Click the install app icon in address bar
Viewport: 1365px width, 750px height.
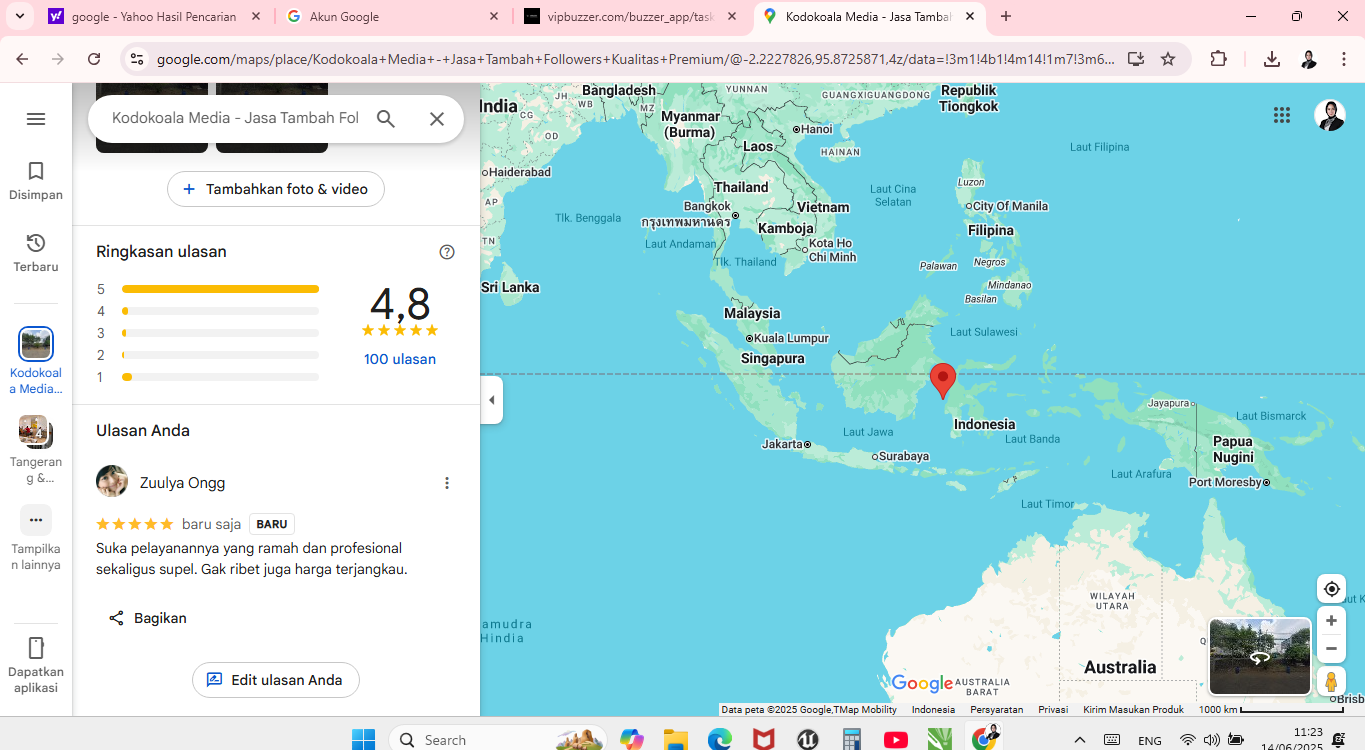(1135, 59)
